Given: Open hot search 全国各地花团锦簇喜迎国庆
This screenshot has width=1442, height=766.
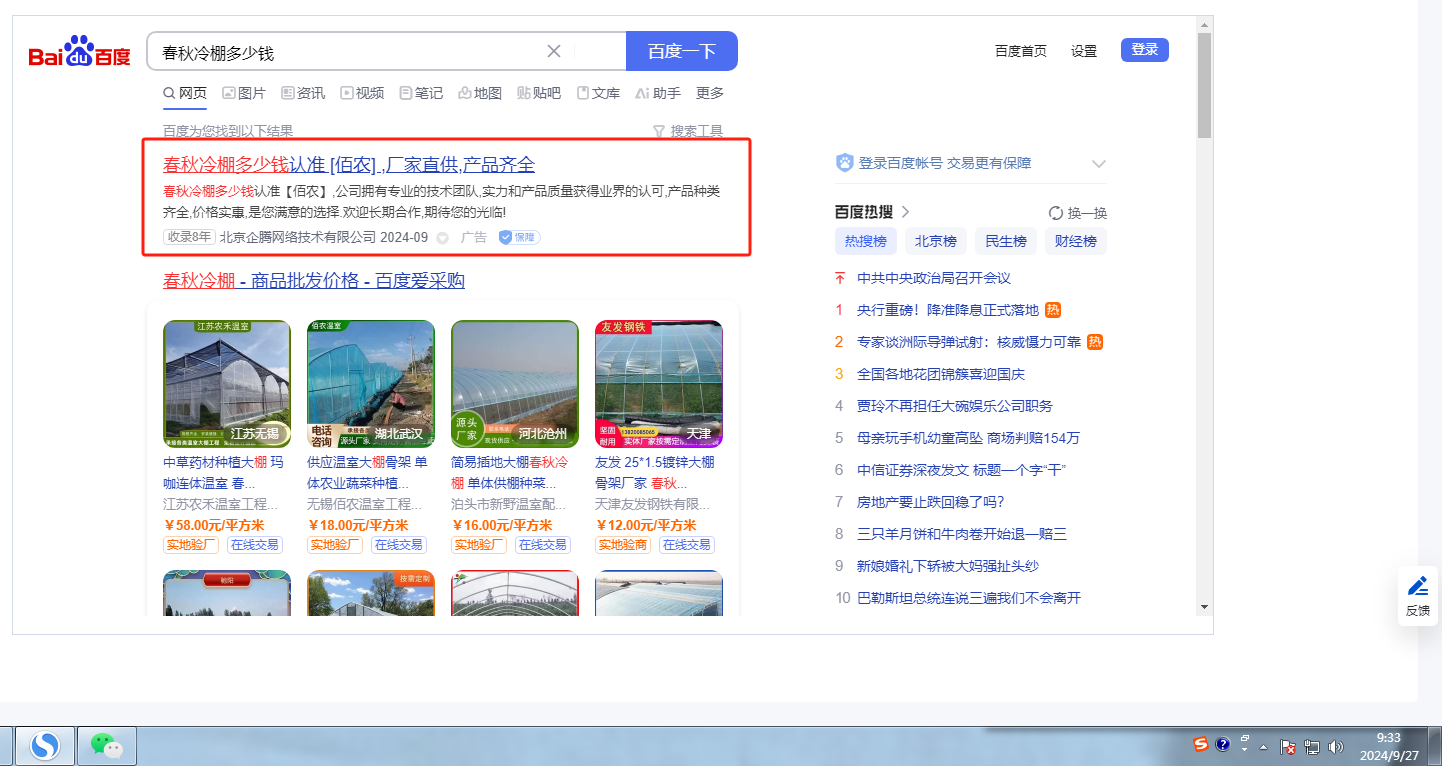Looking at the screenshot, I should tap(941, 374).
